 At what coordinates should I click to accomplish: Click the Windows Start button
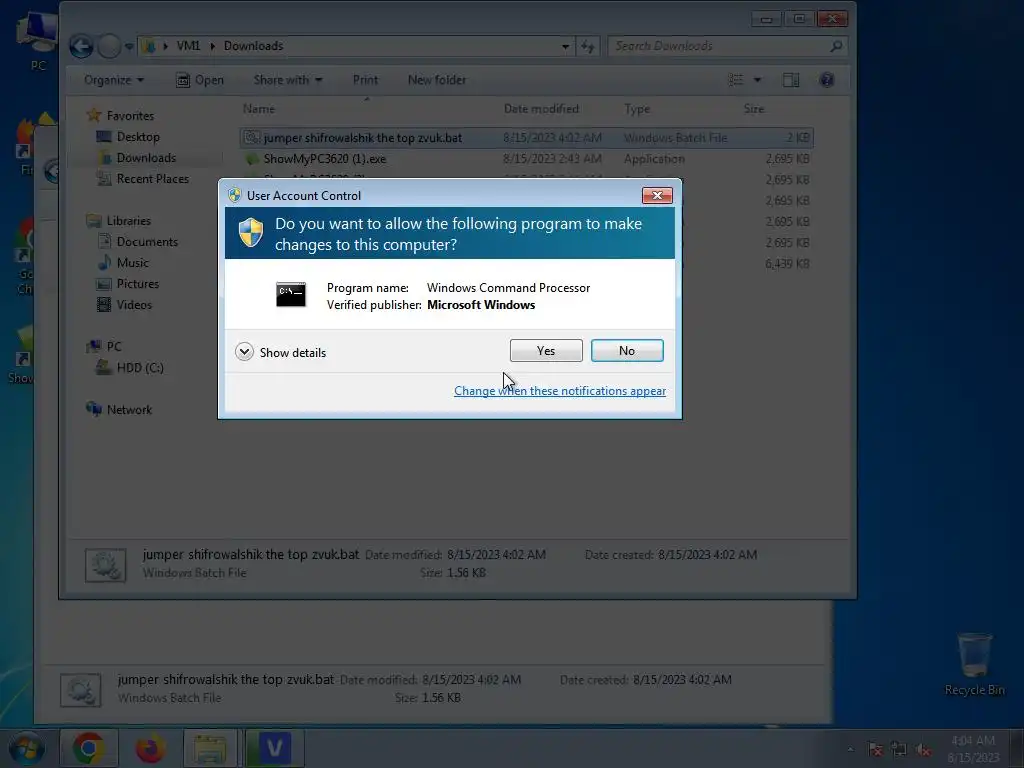click(x=25, y=748)
